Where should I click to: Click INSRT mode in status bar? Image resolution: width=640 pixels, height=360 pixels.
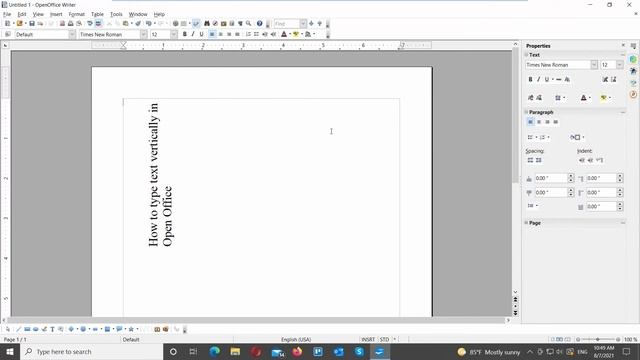click(368, 339)
